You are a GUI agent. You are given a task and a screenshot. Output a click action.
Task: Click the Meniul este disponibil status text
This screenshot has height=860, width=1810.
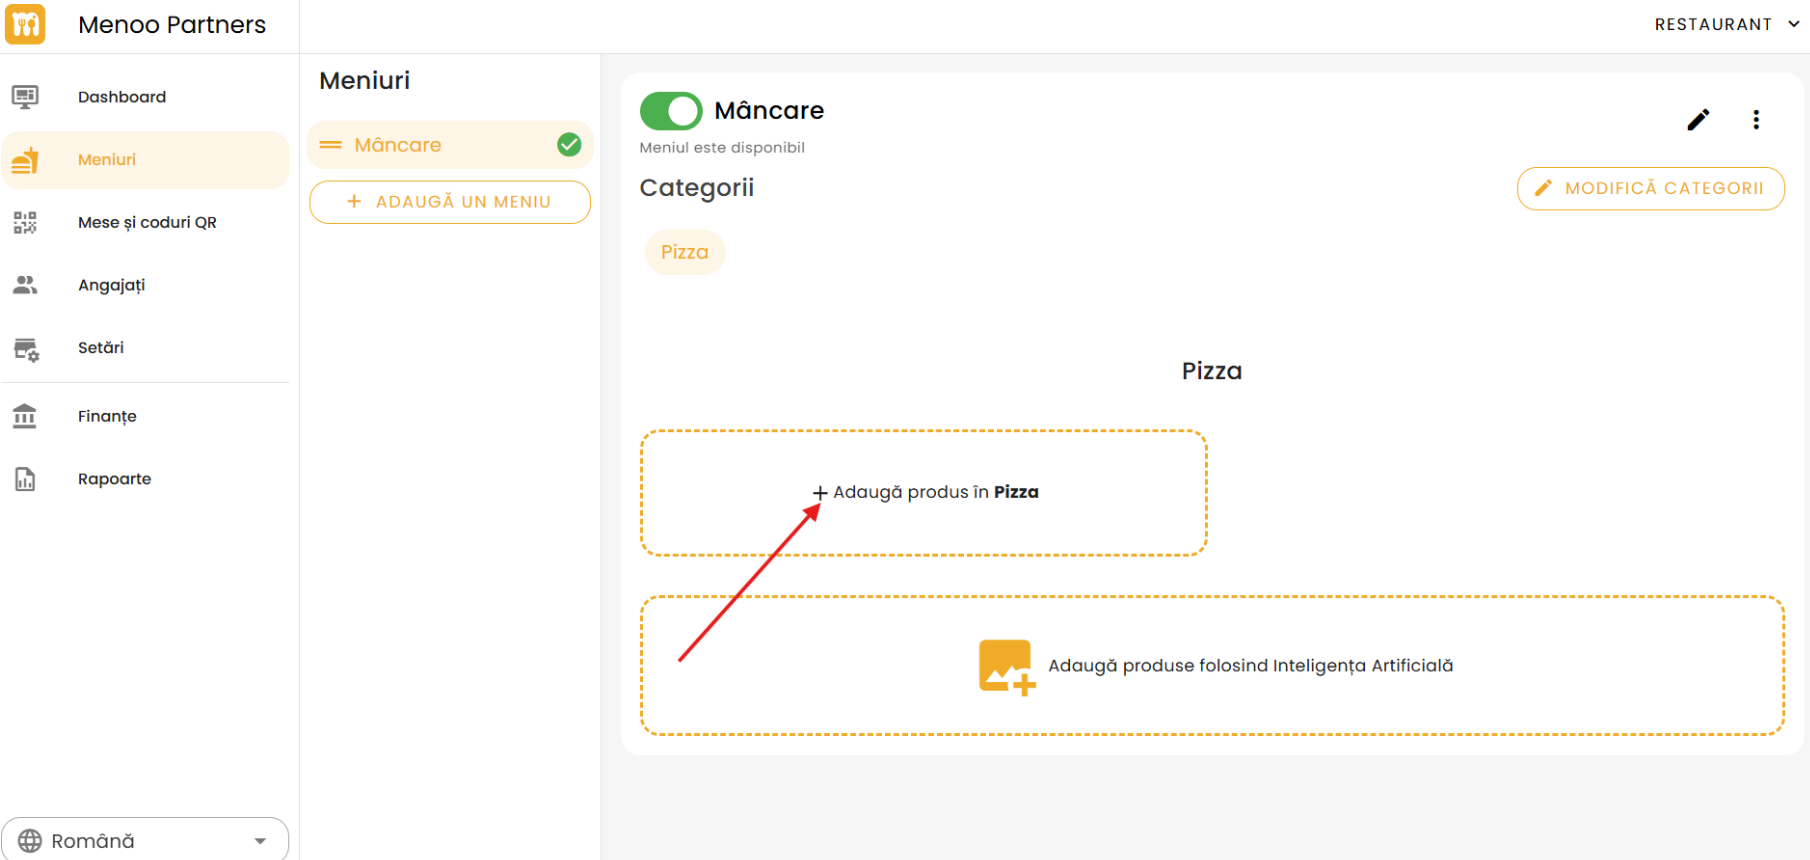tap(722, 148)
